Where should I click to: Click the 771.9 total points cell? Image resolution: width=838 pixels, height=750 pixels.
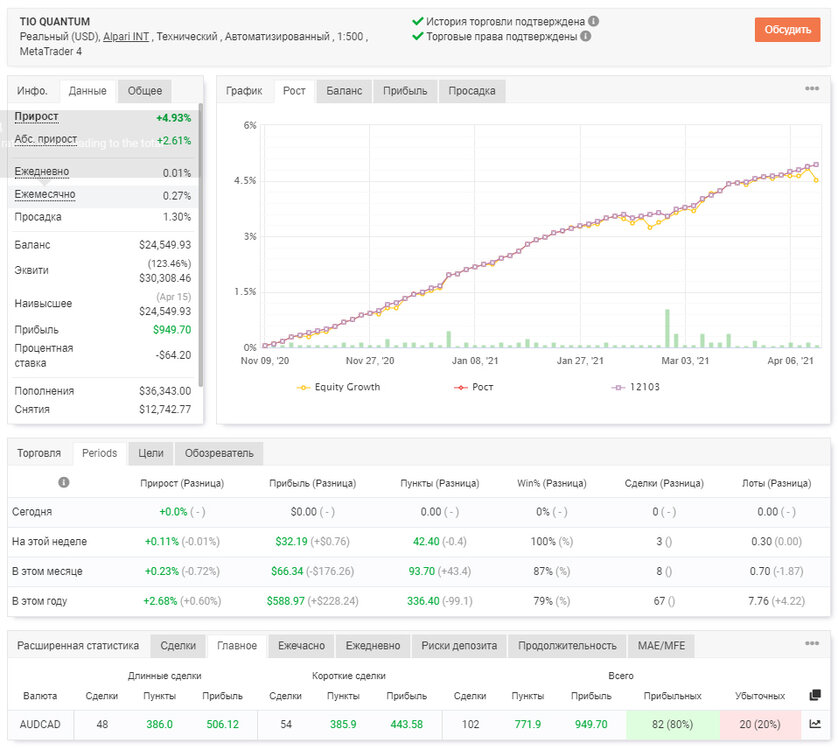[527, 724]
